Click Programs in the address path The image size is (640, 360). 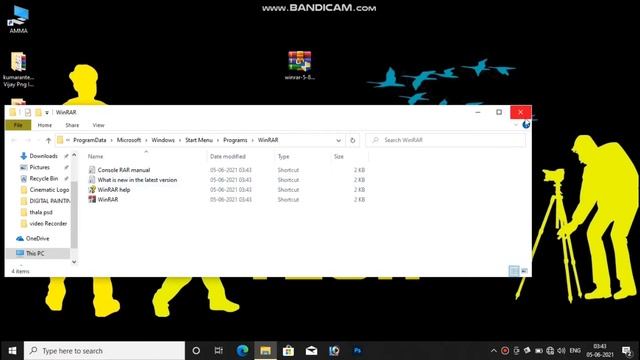(235, 140)
